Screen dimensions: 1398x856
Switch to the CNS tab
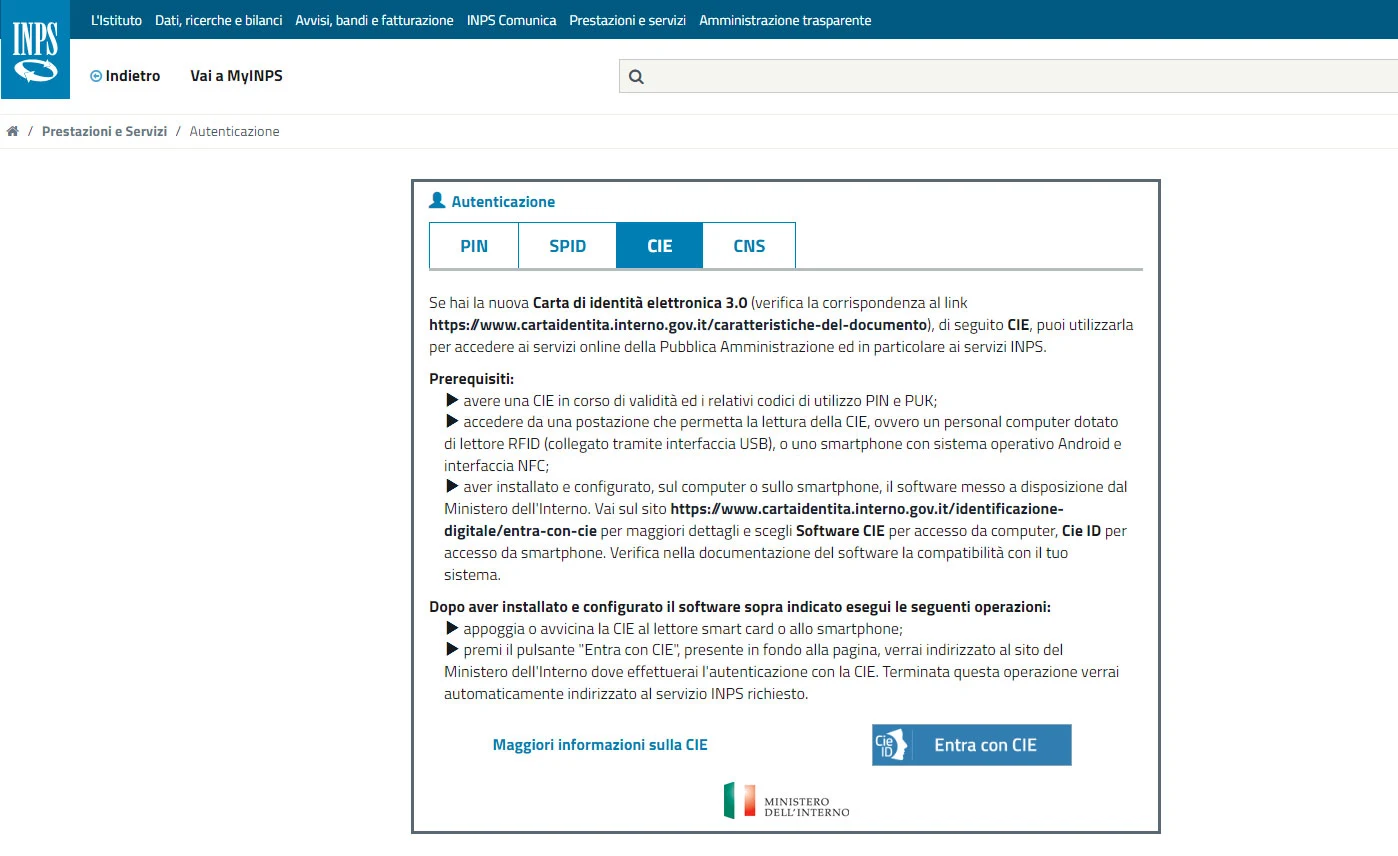(749, 246)
